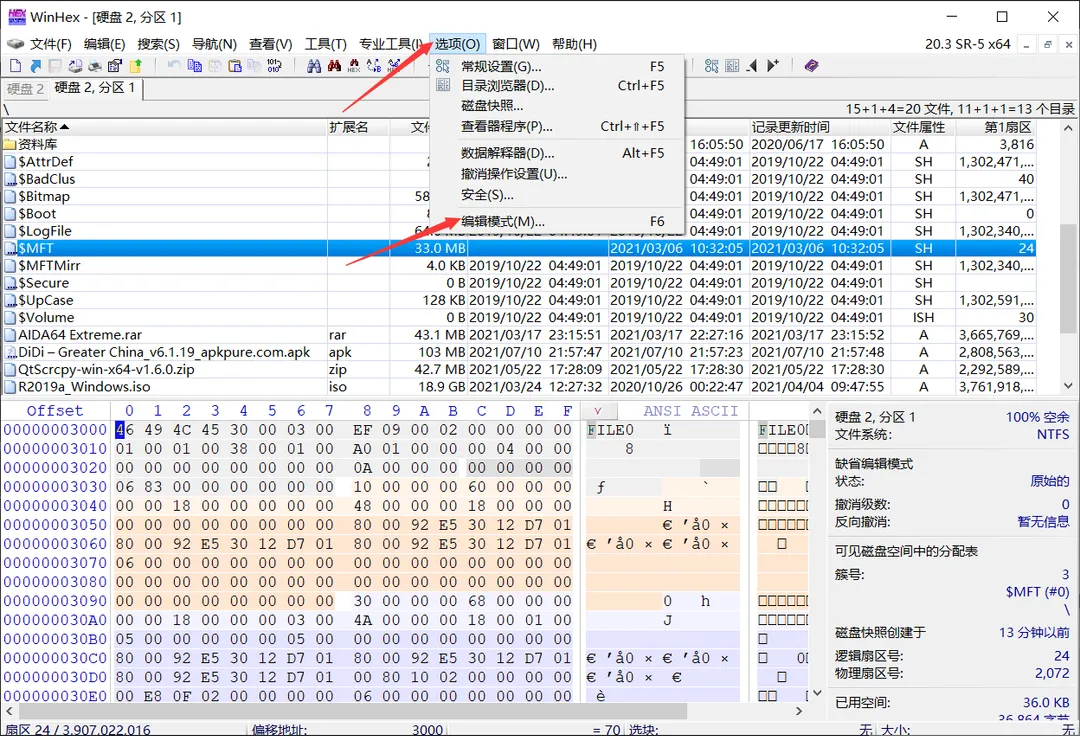Click the New file toolbar icon

(16, 66)
